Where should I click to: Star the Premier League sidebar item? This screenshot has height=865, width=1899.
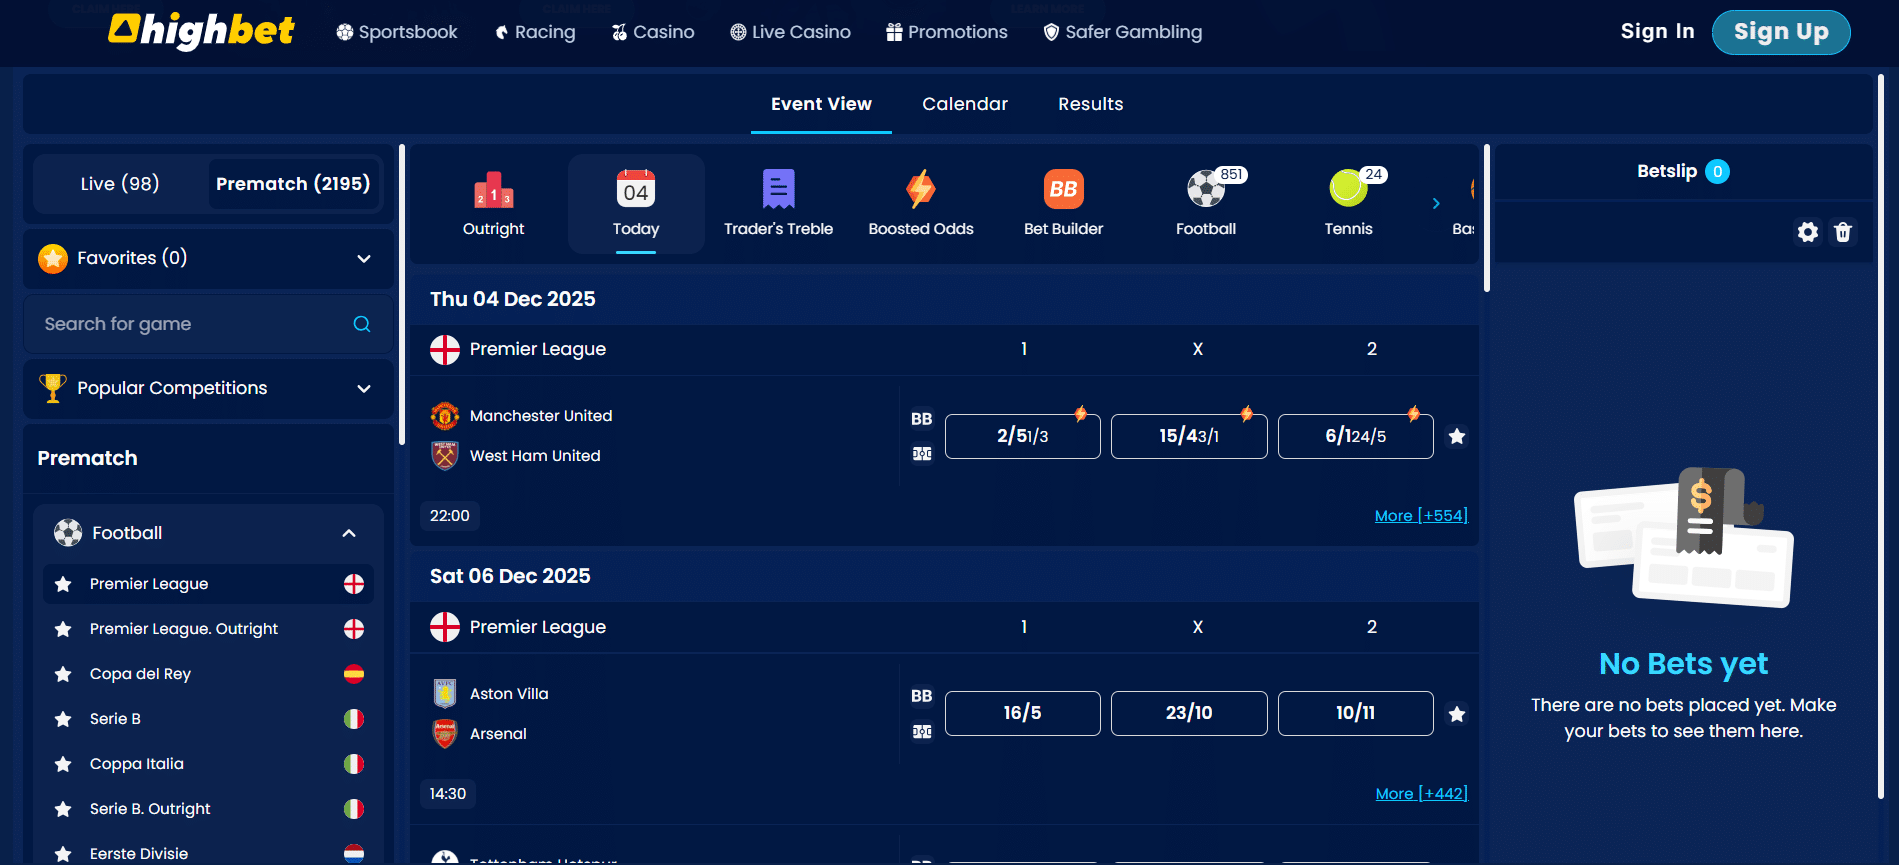coord(63,584)
